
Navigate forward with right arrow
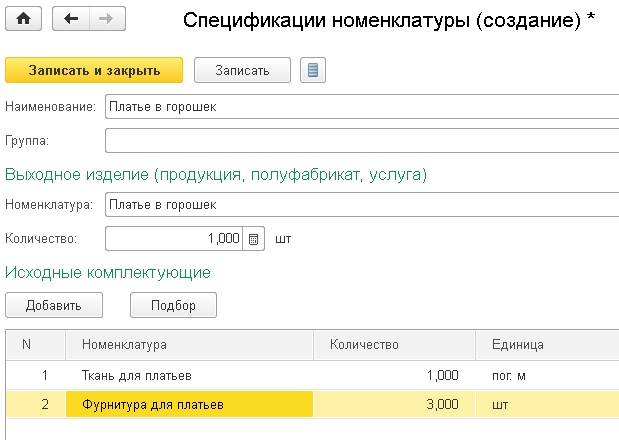point(107,19)
